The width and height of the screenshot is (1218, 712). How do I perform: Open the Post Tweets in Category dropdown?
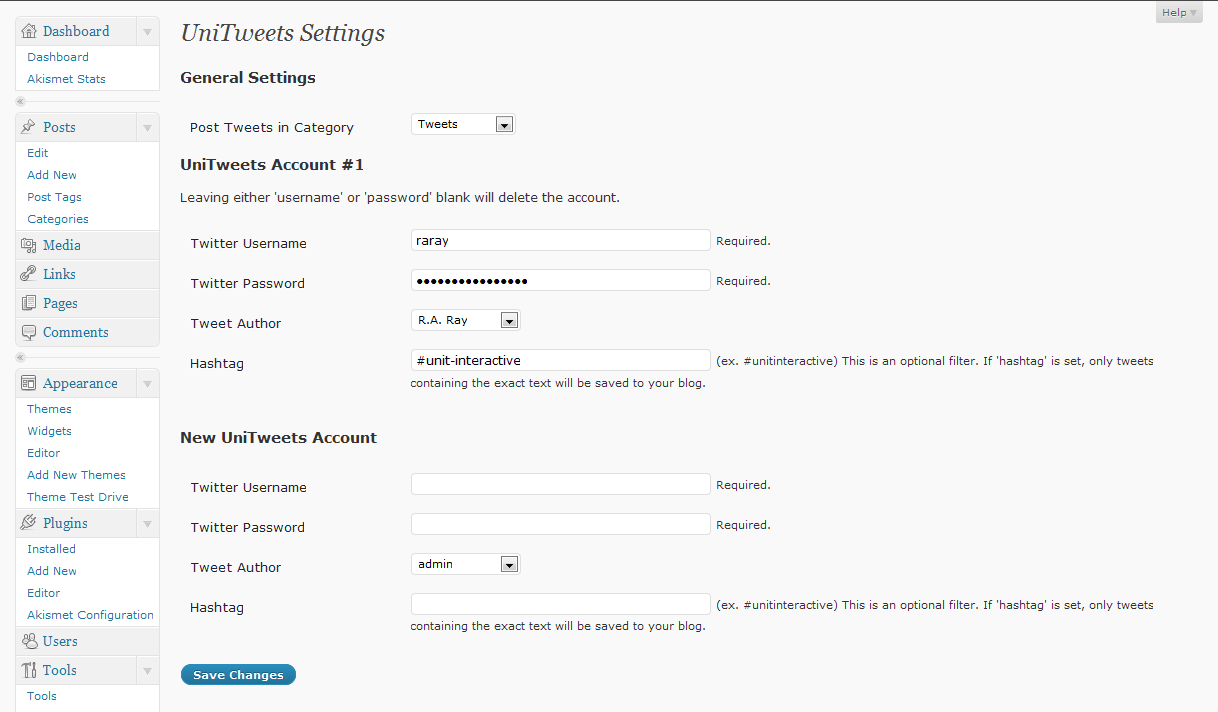(463, 124)
